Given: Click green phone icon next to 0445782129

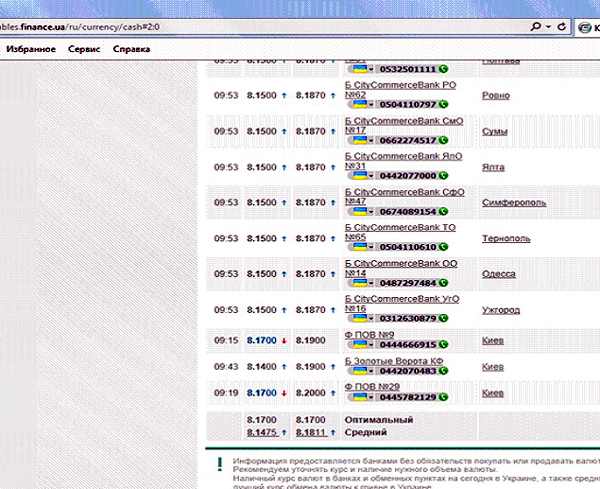Looking at the screenshot, I should (443, 398).
